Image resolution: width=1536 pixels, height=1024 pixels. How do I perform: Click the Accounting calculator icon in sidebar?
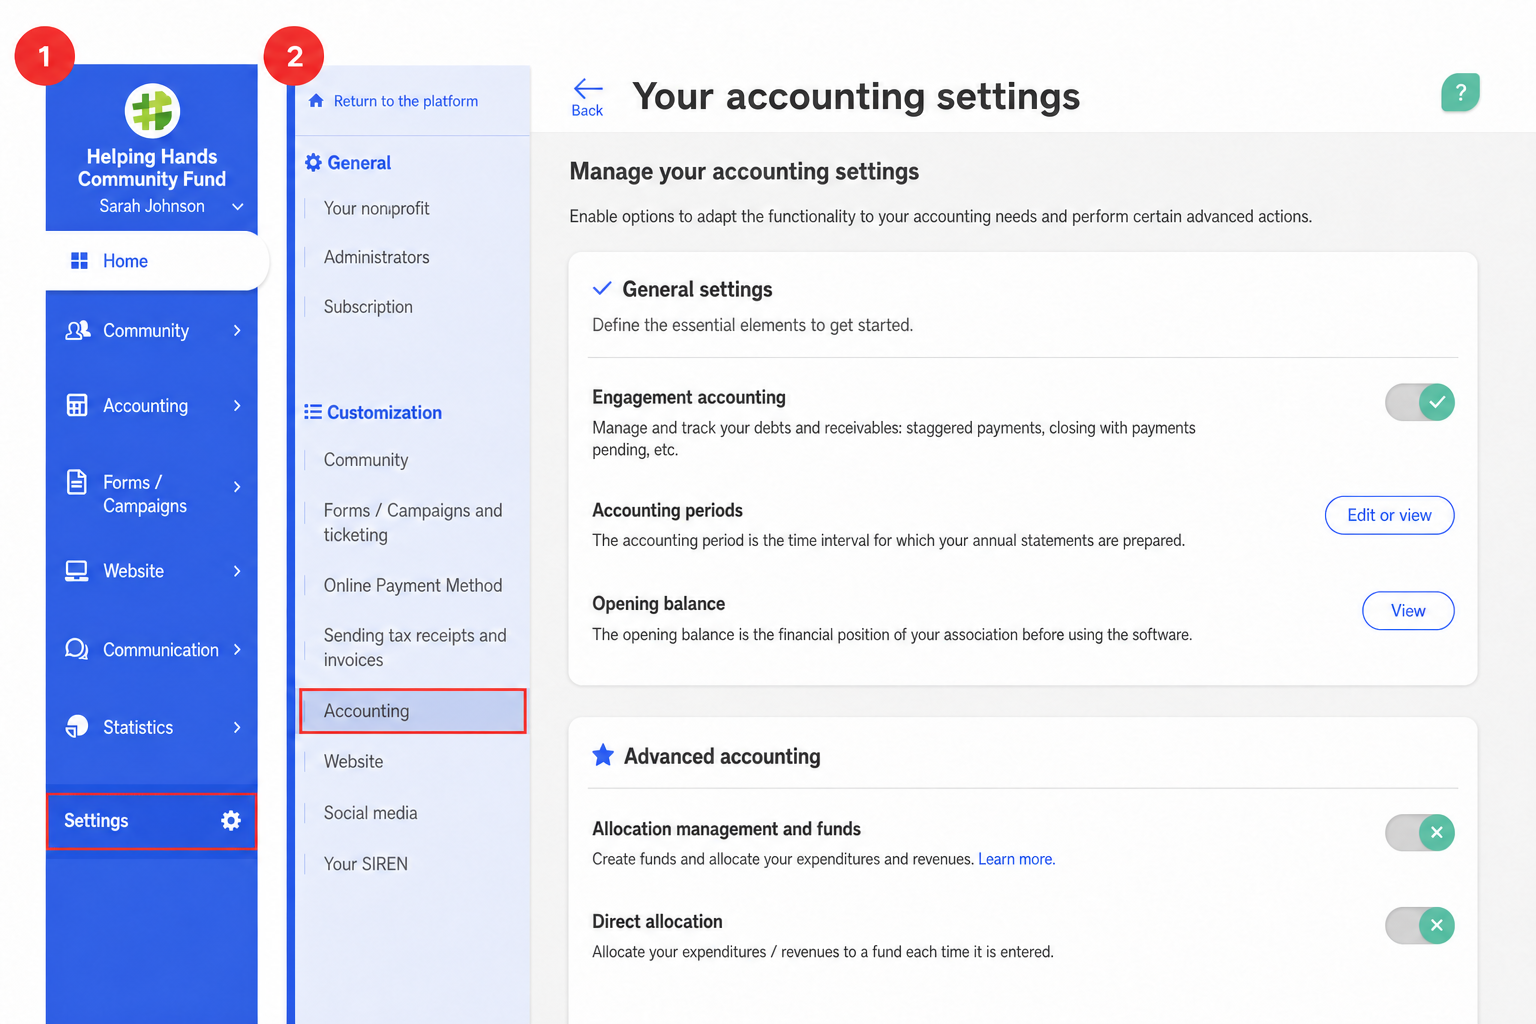point(77,405)
